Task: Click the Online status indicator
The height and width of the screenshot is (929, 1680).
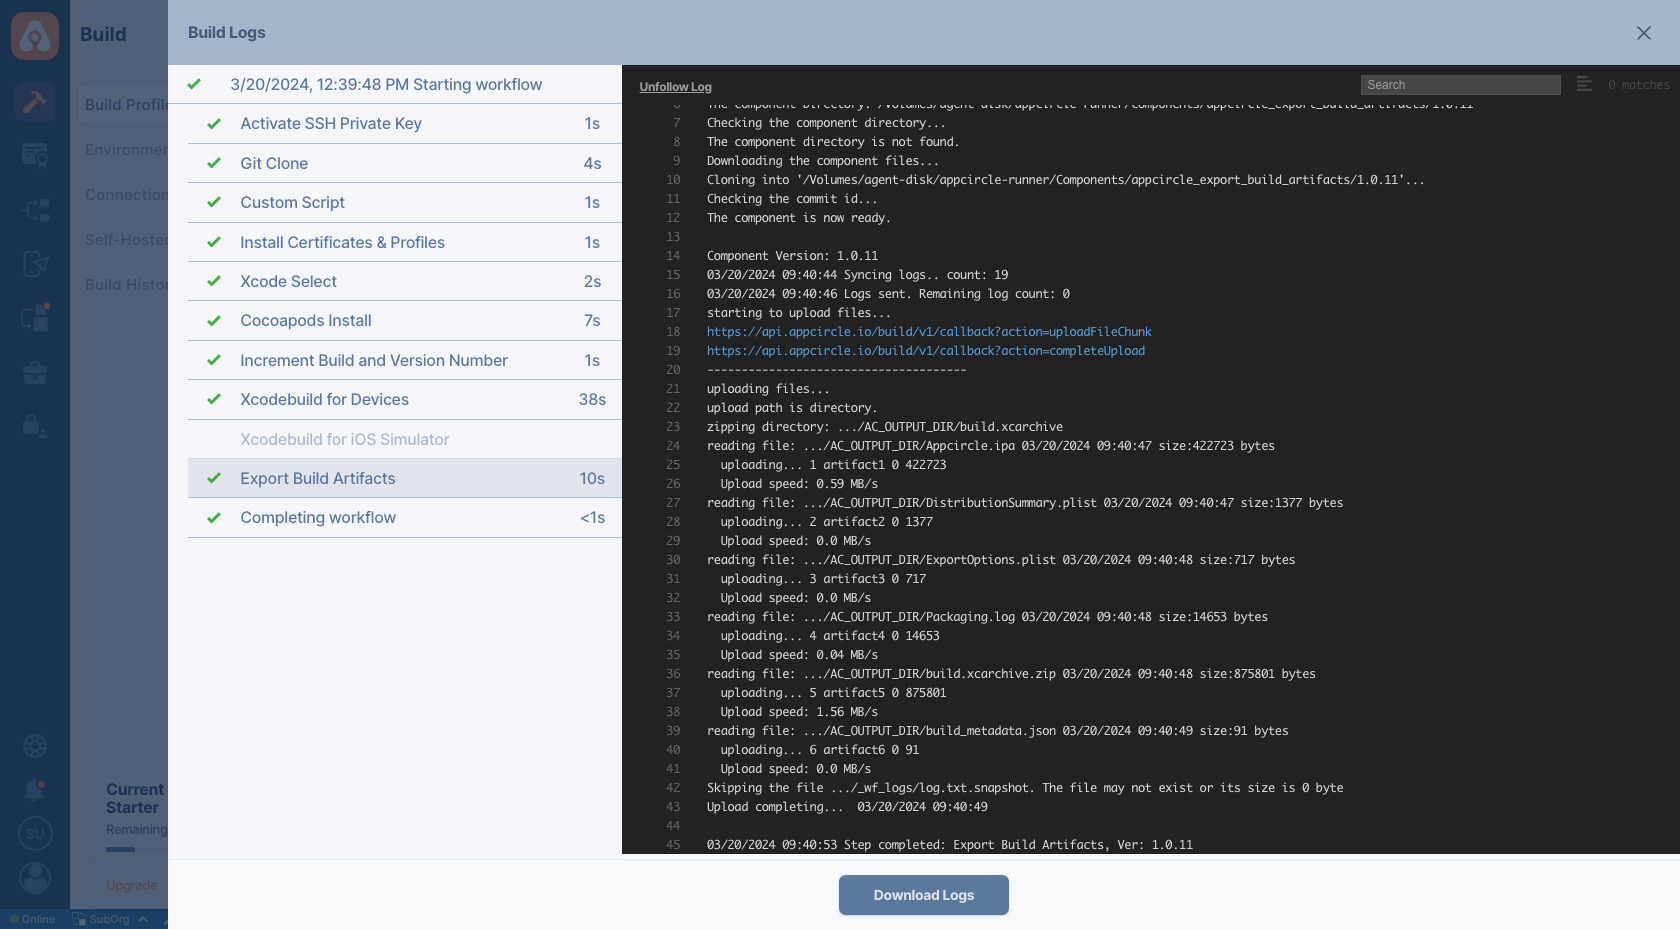Action: tap(33, 919)
